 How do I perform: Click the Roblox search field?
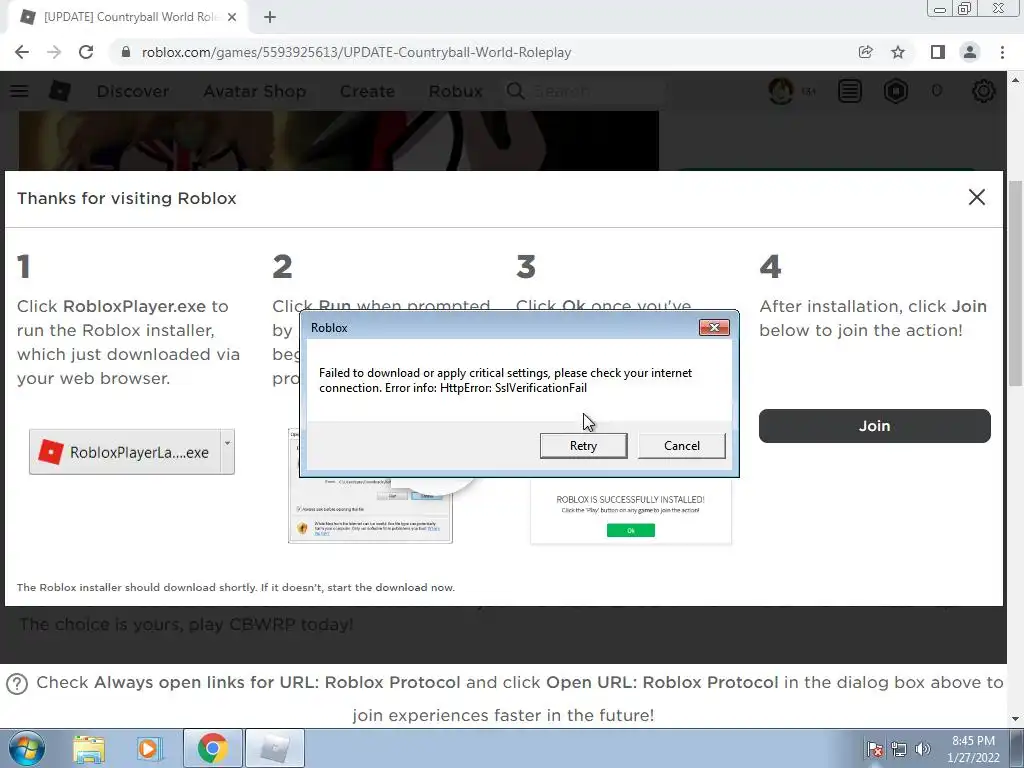[584, 91]
